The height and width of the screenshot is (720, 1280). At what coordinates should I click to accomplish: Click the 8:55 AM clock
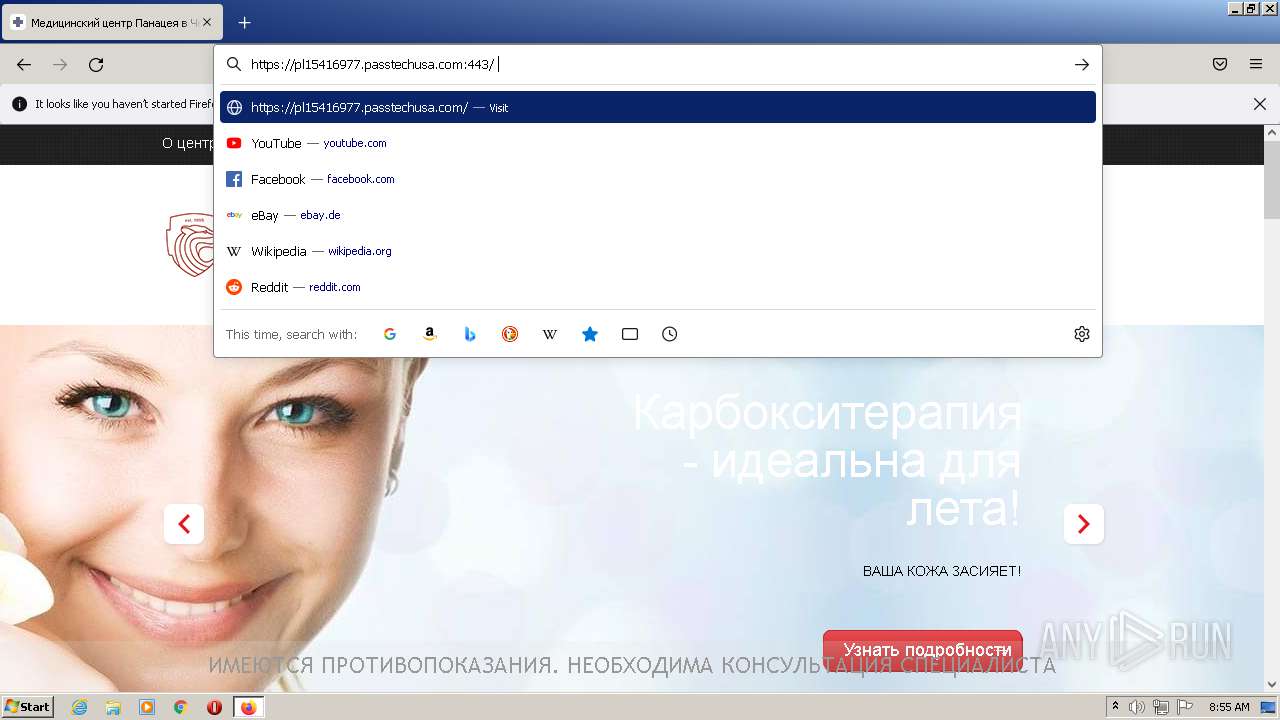[1229, 707]
